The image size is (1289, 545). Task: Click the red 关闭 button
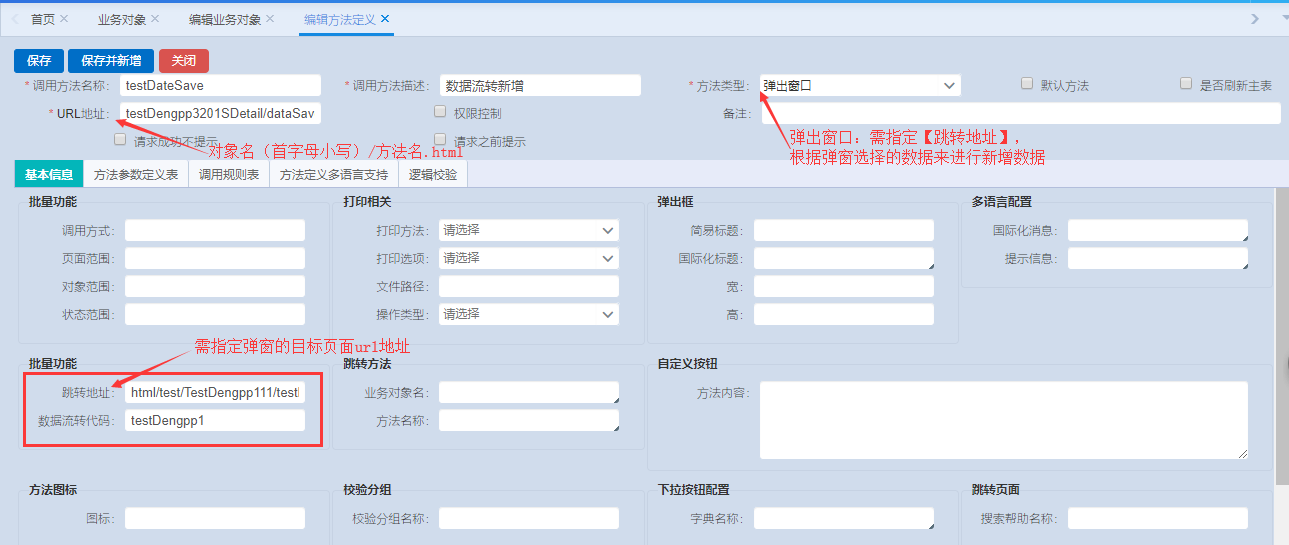[184, 60]
